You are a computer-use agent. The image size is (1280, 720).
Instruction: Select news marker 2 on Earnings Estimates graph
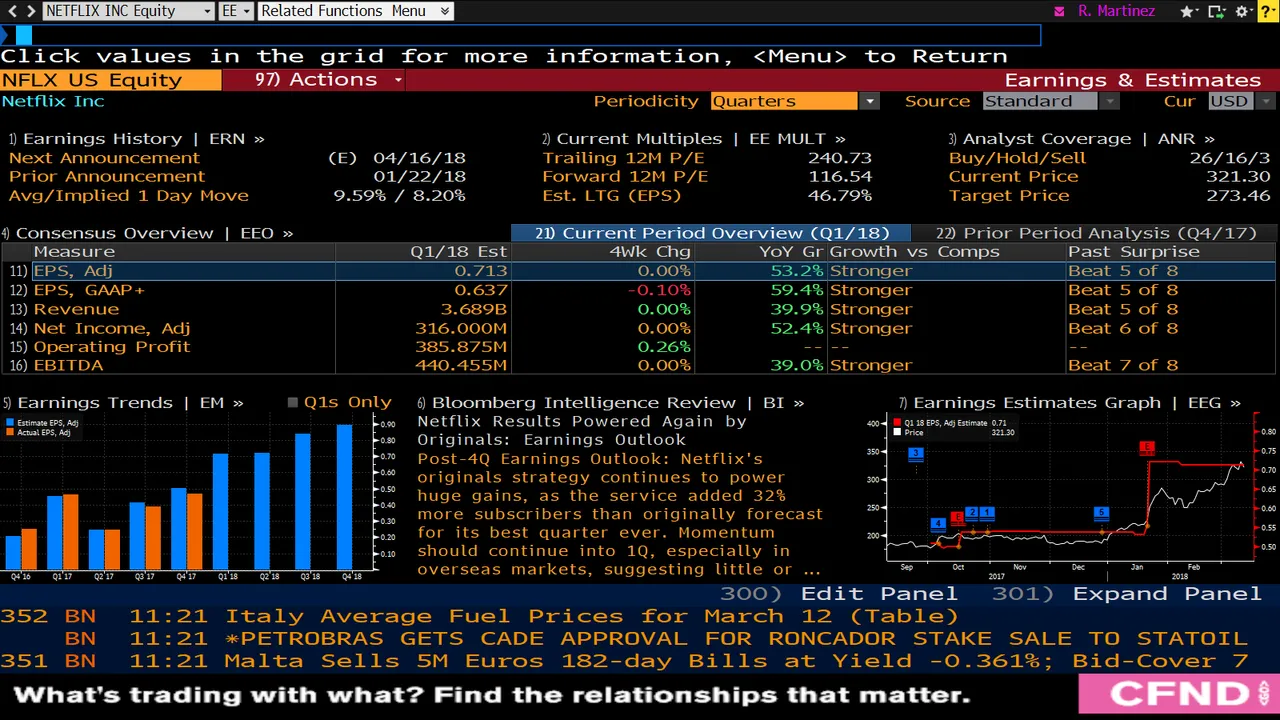coord(972,513)
